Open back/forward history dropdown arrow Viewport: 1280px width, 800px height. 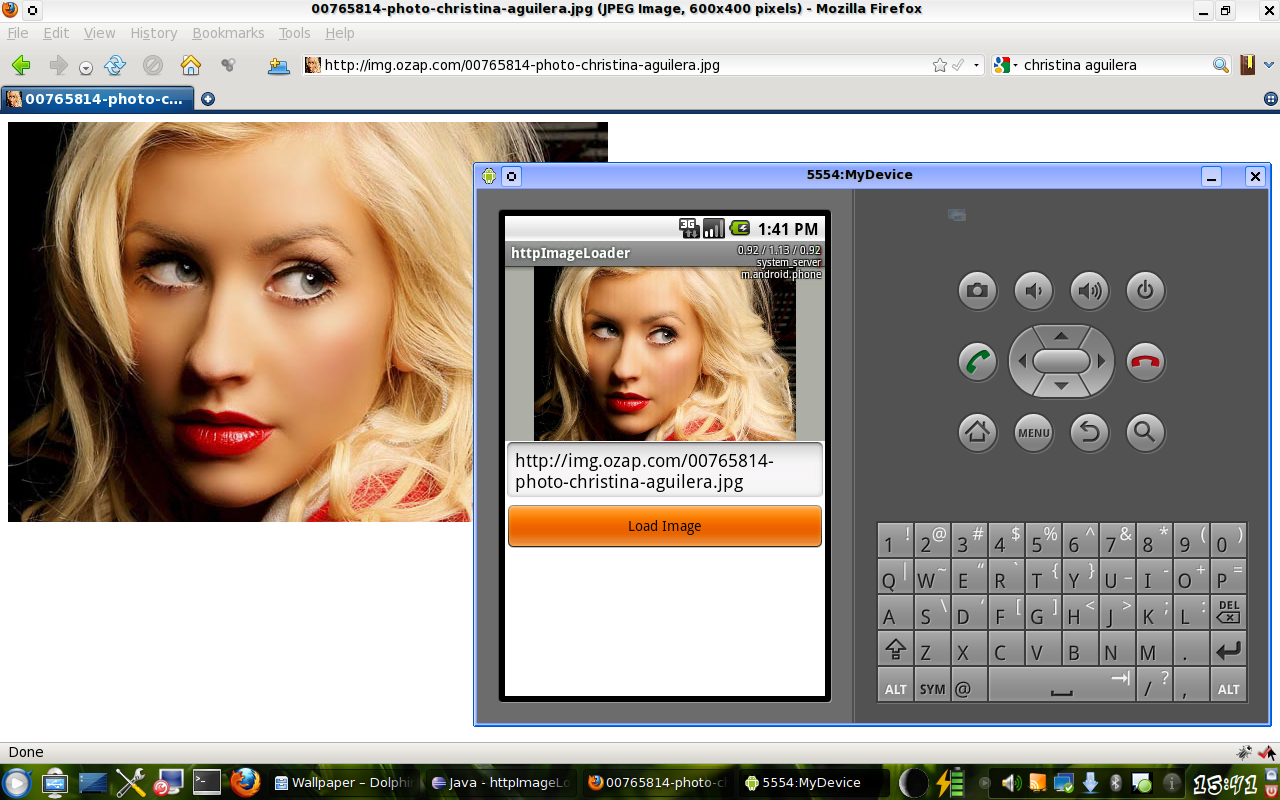point(86,68)
